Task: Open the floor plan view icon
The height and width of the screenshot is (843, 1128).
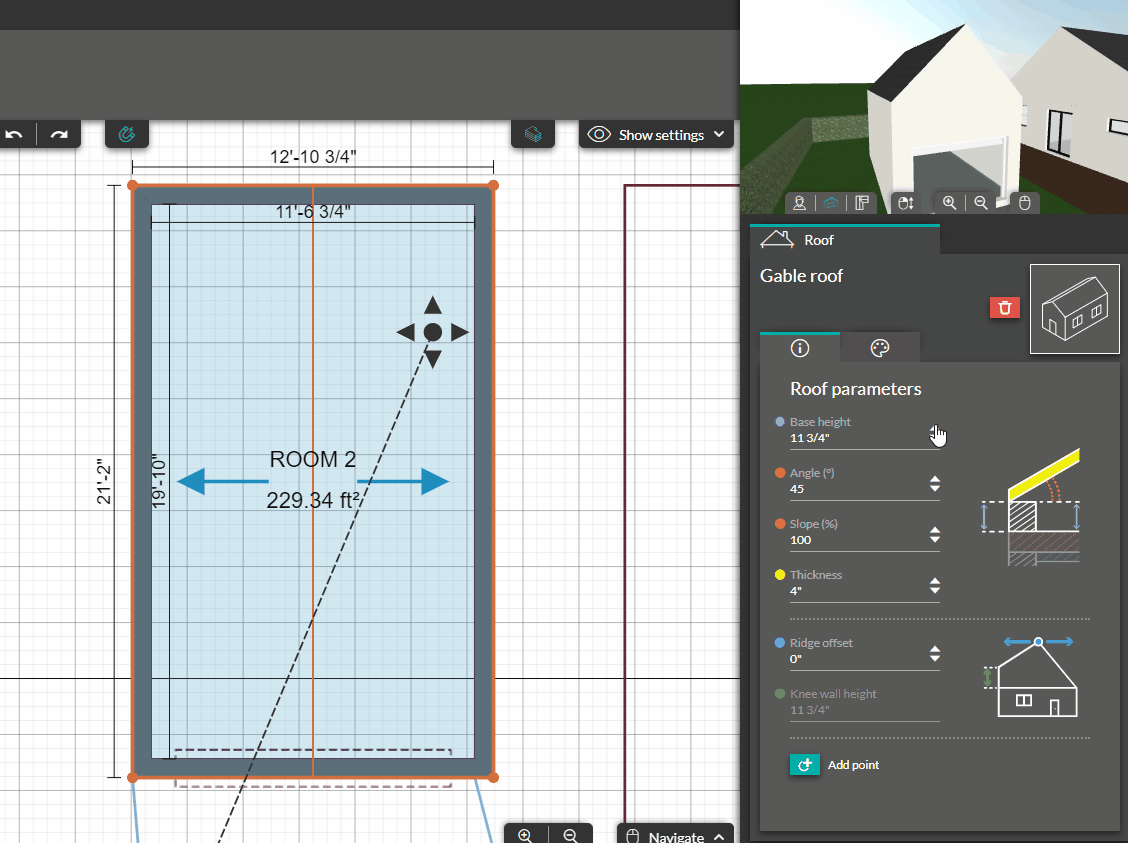Action: [x=862, y=202]
